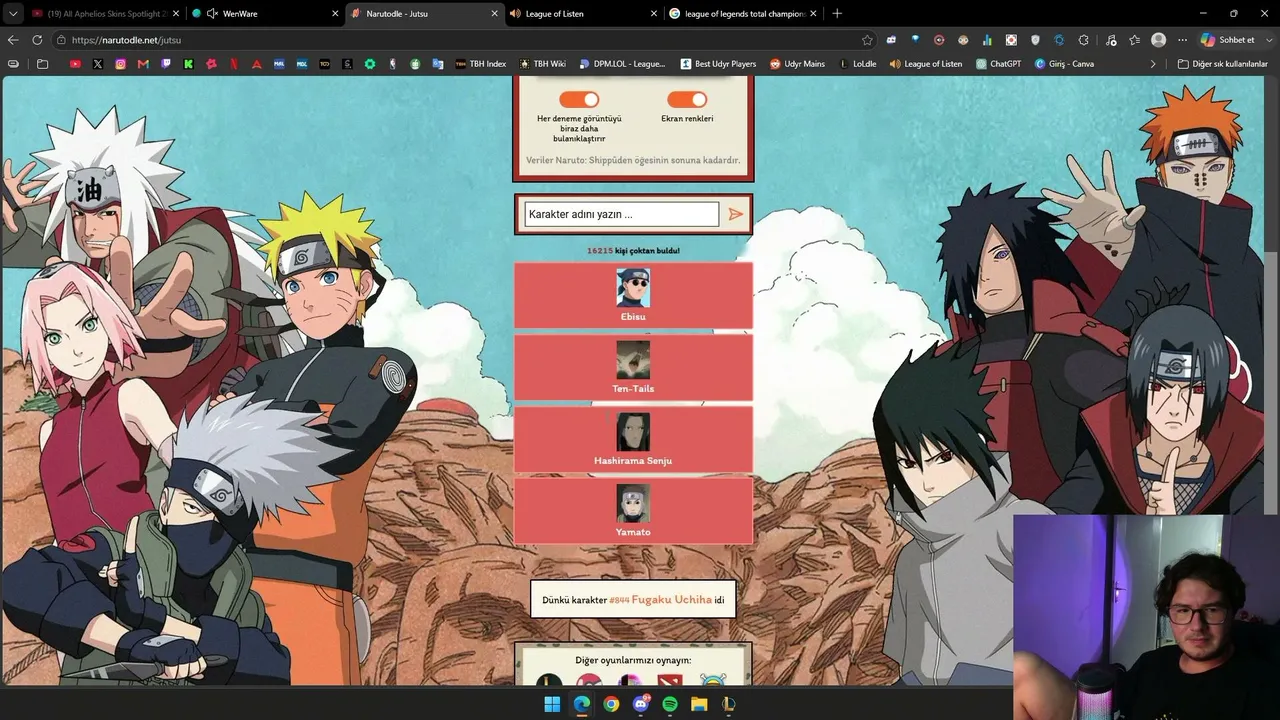Screen dimensions: 1280x720
Task: Open the TBH Index bookmark
Action: [x=481, y=64]
